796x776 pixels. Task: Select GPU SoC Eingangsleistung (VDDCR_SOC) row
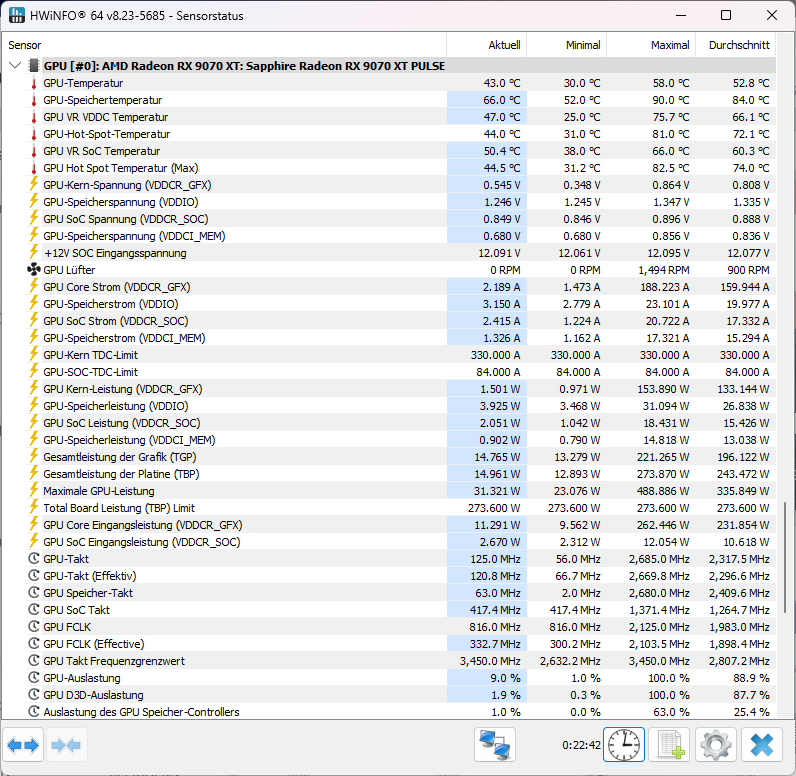401,542
